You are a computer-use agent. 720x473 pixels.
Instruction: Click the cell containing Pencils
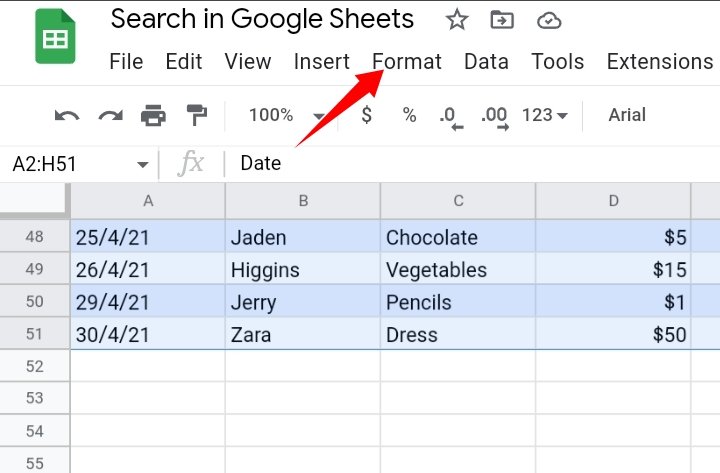click(458, 302)
